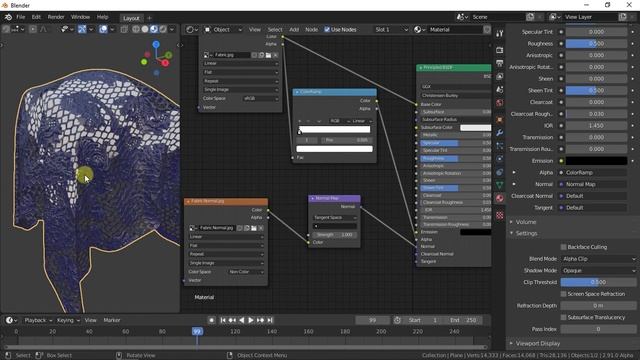Select rendered viewport shading

tap(163, 29)
